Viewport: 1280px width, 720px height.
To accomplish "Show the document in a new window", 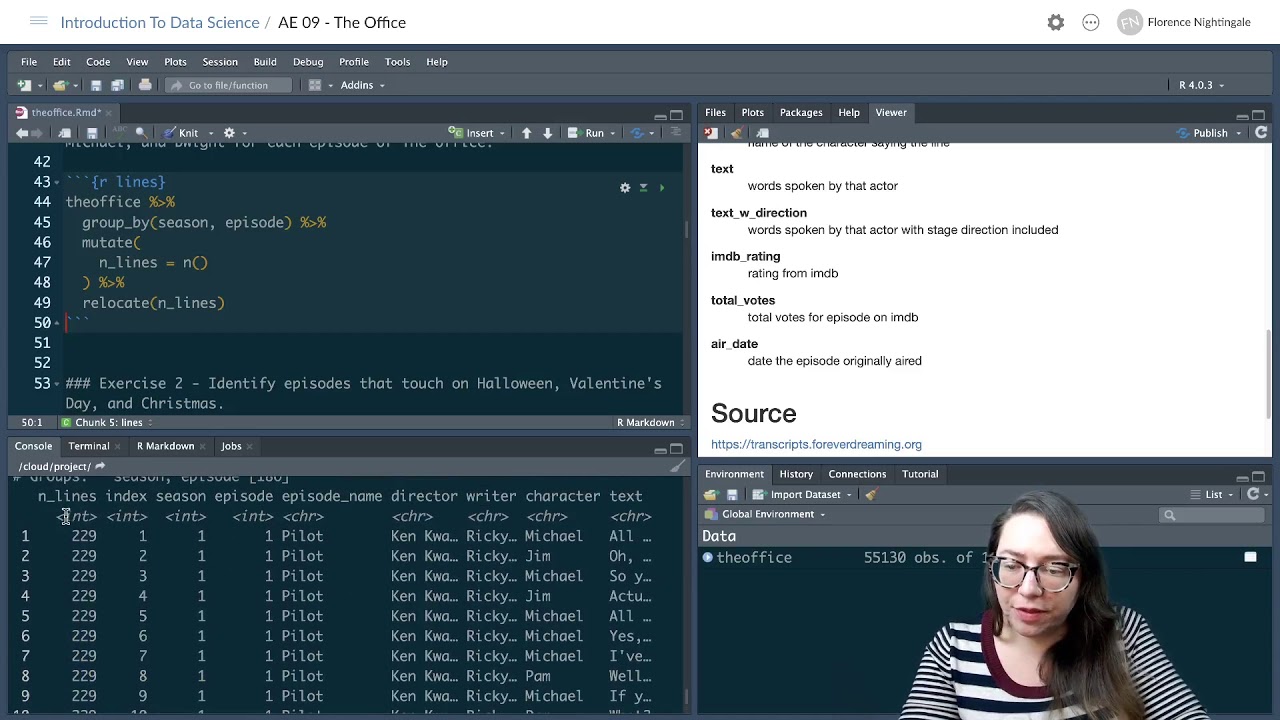I will click(65, 133).
